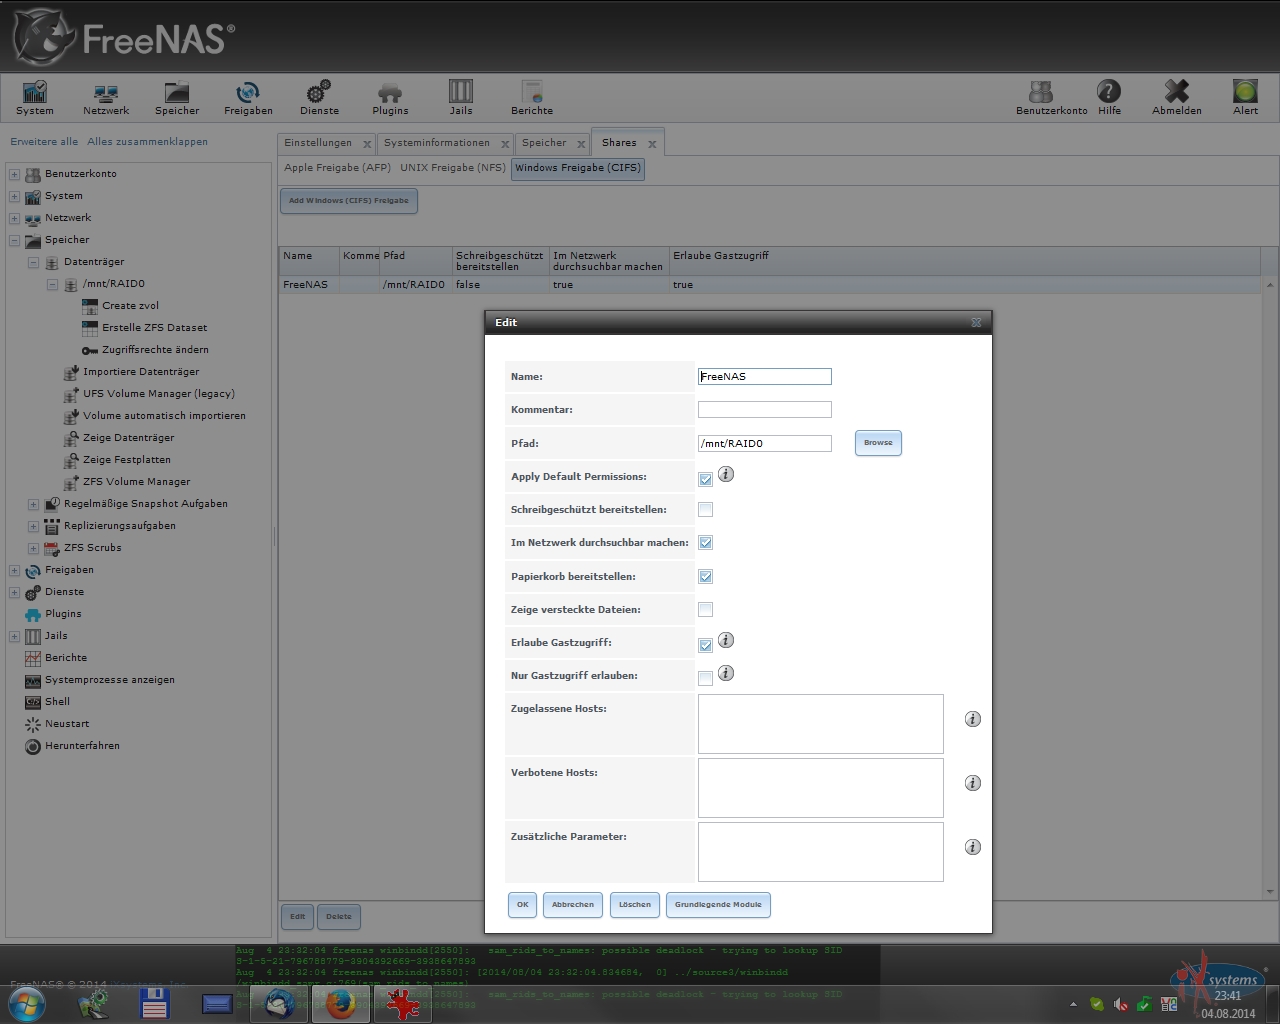Show info for Zusätzliche Parameter
Image resolution: width=1280 pixels, height=1024 pixels.
(x=972, y=847)
